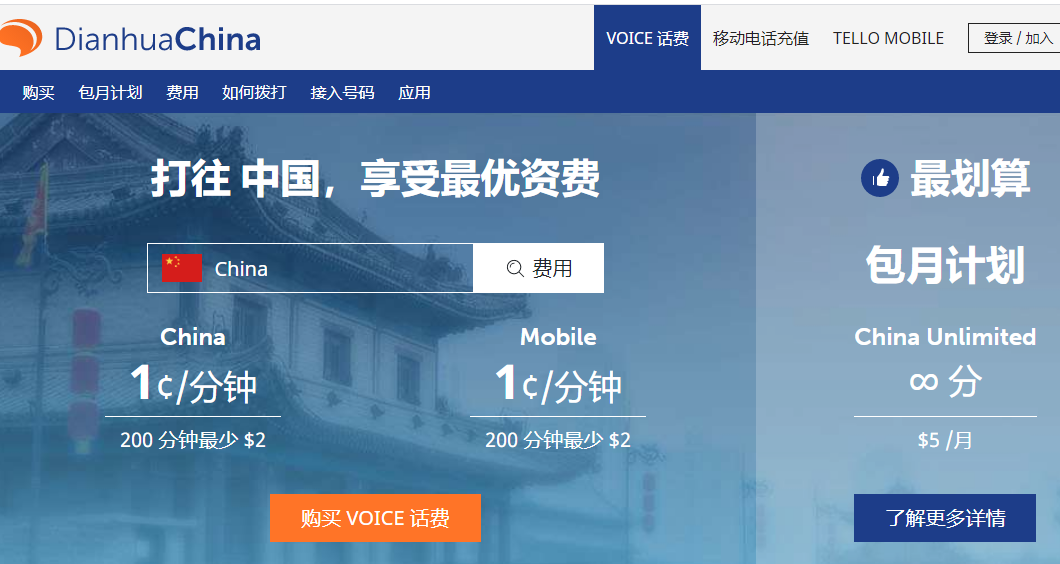Click the magnifier icon beside 费用
The height and width of the screenshot is (564, 1060).
tap(515, 268)
